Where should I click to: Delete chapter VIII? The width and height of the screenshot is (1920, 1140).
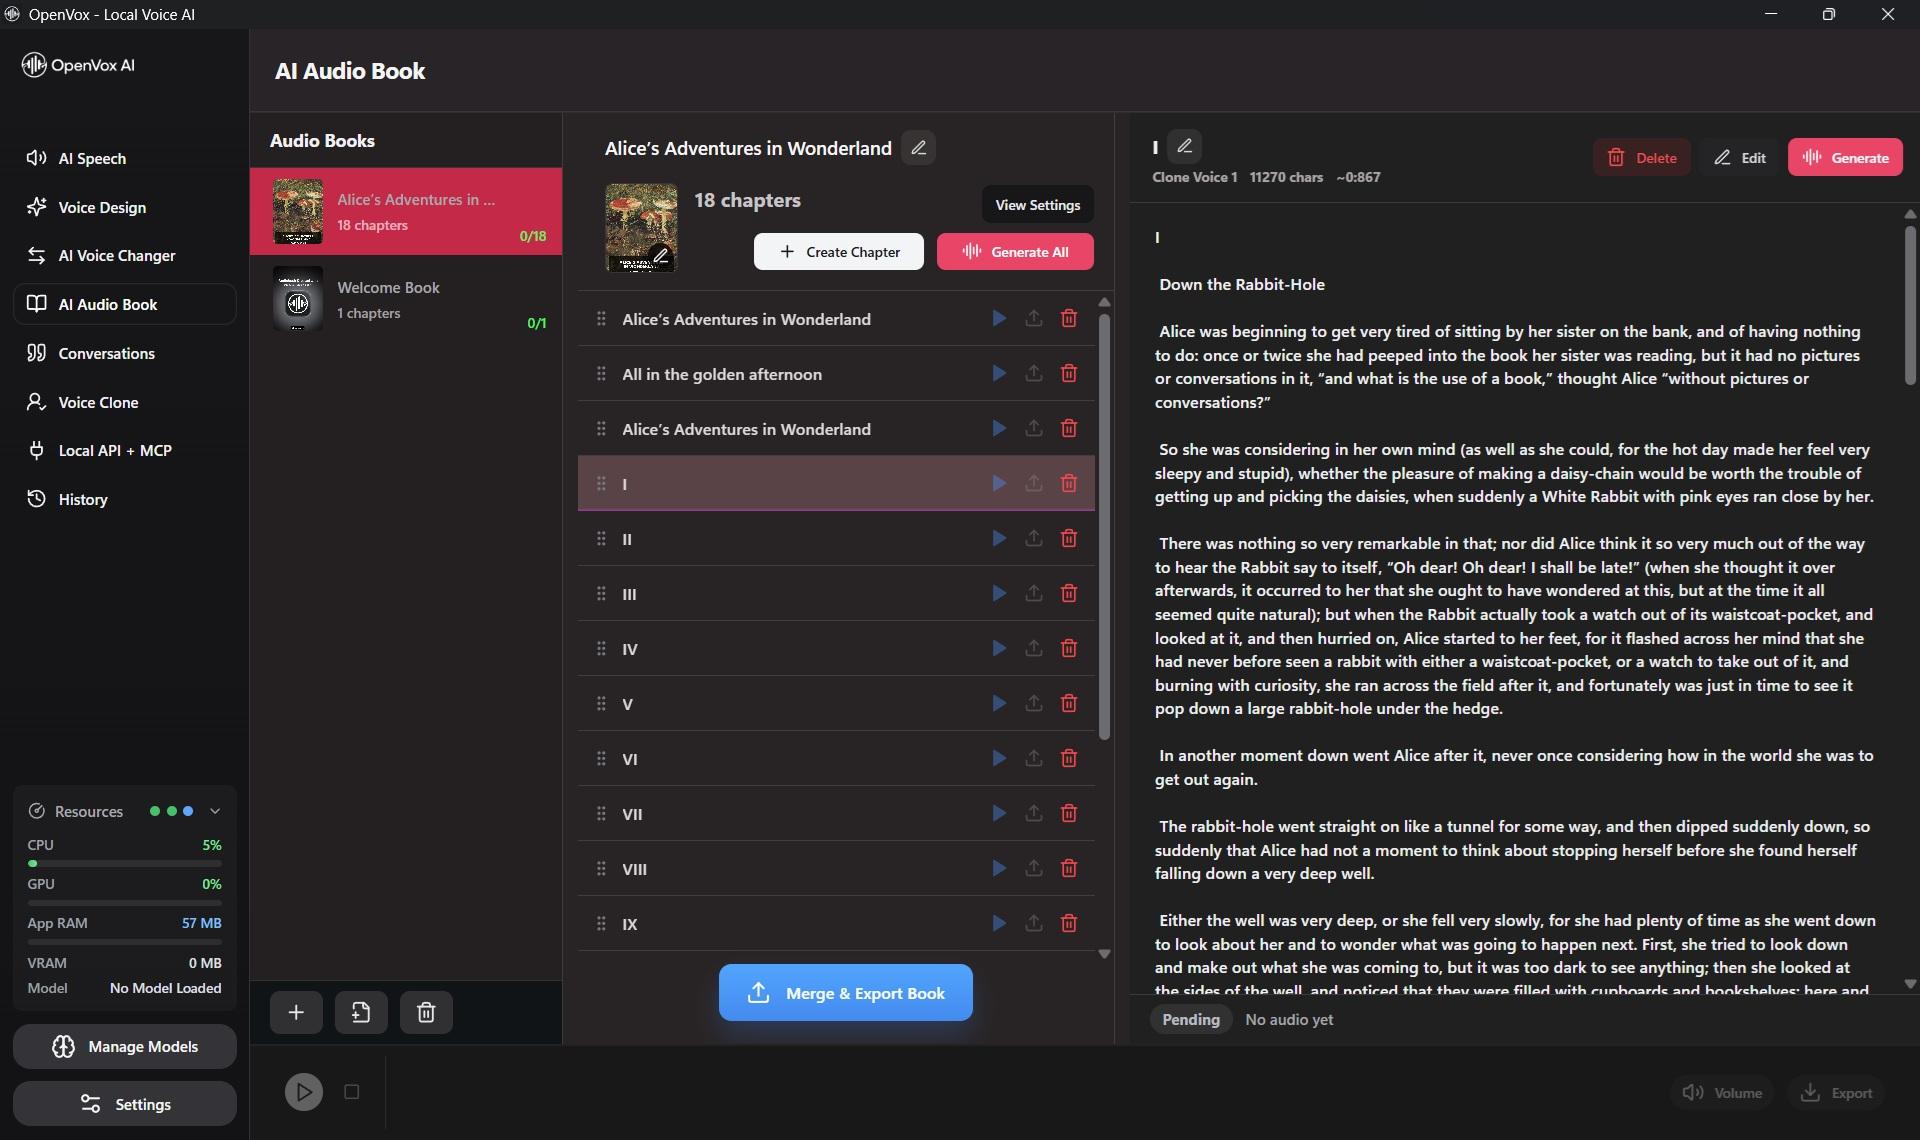[x=1068, y=868]
